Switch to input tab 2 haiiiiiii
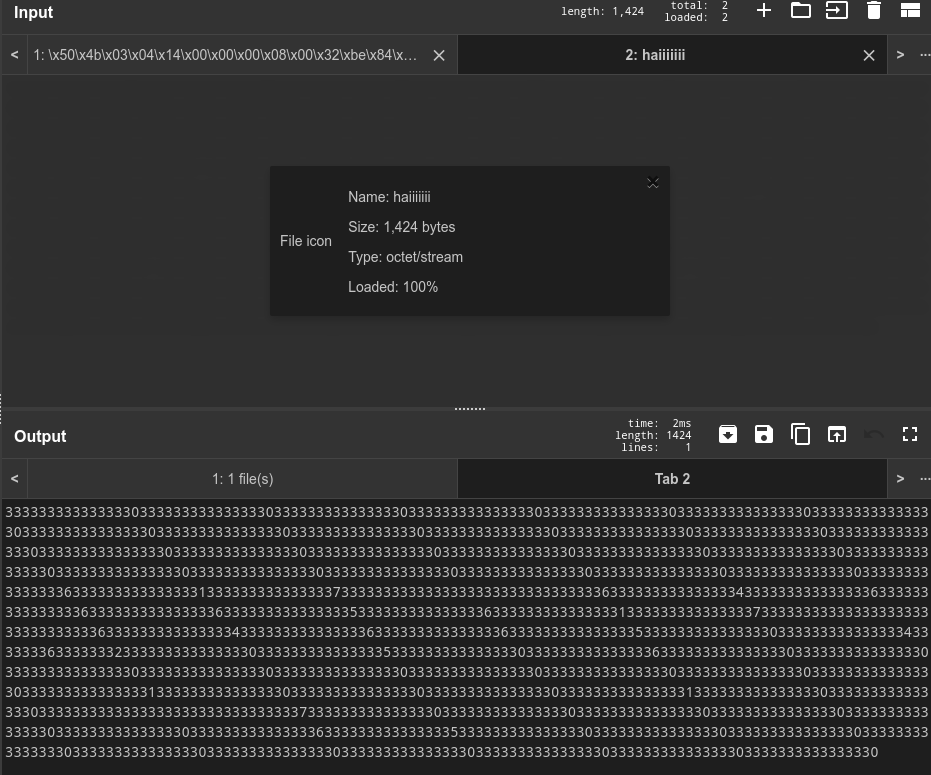931x775 pixels. tap(655, 55)
